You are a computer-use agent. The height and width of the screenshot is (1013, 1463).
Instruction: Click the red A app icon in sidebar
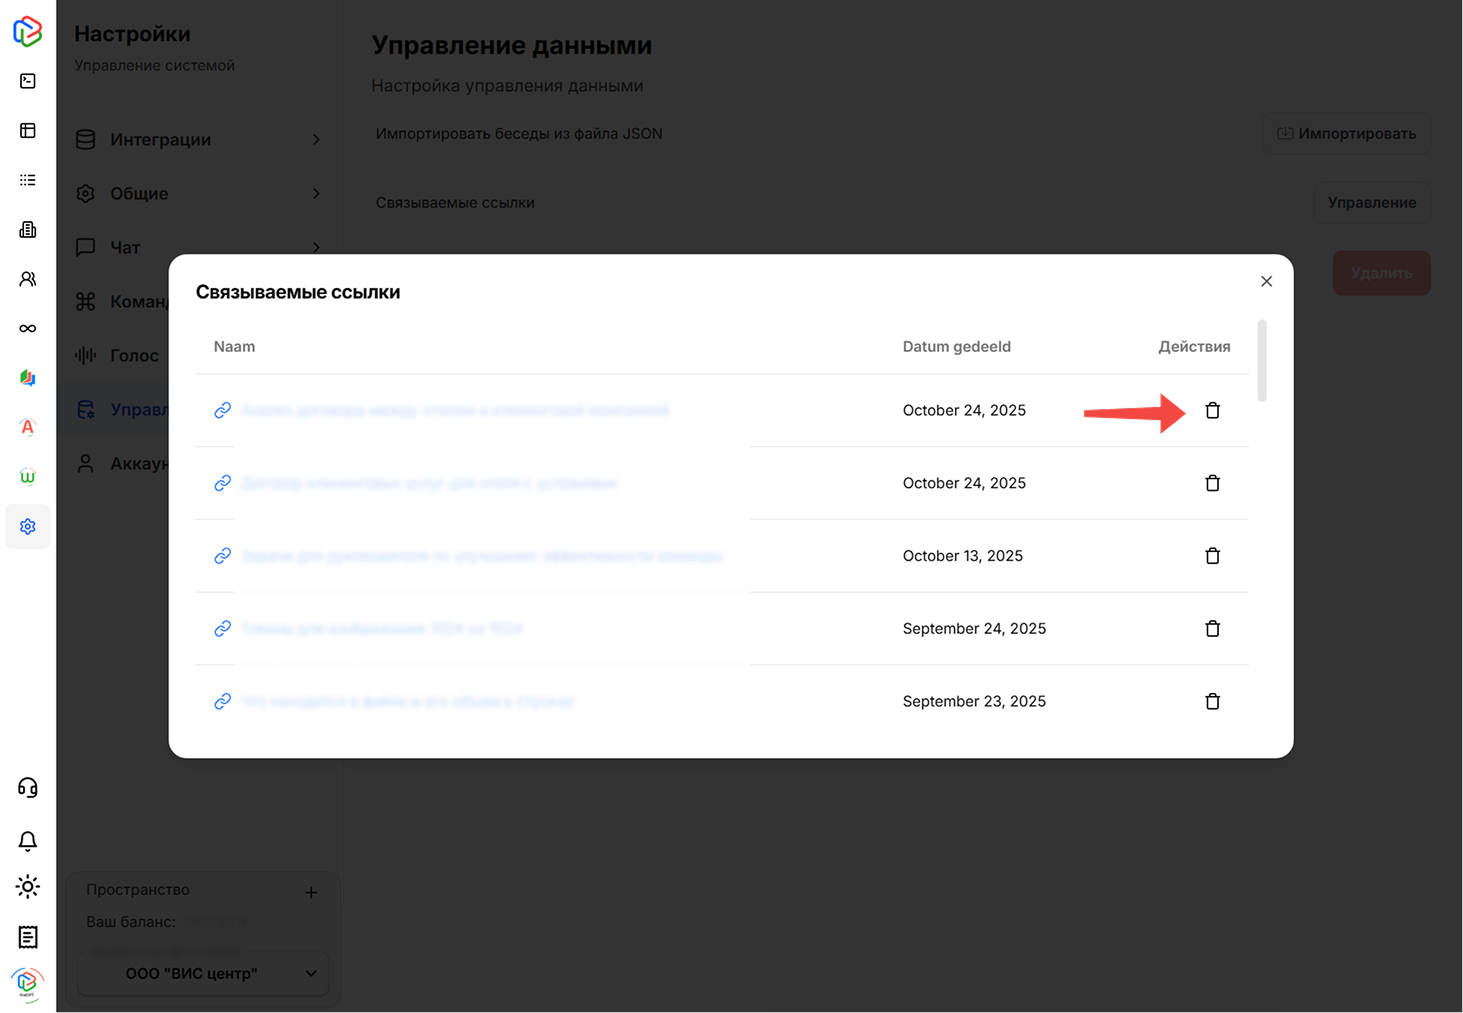point(27,427)
